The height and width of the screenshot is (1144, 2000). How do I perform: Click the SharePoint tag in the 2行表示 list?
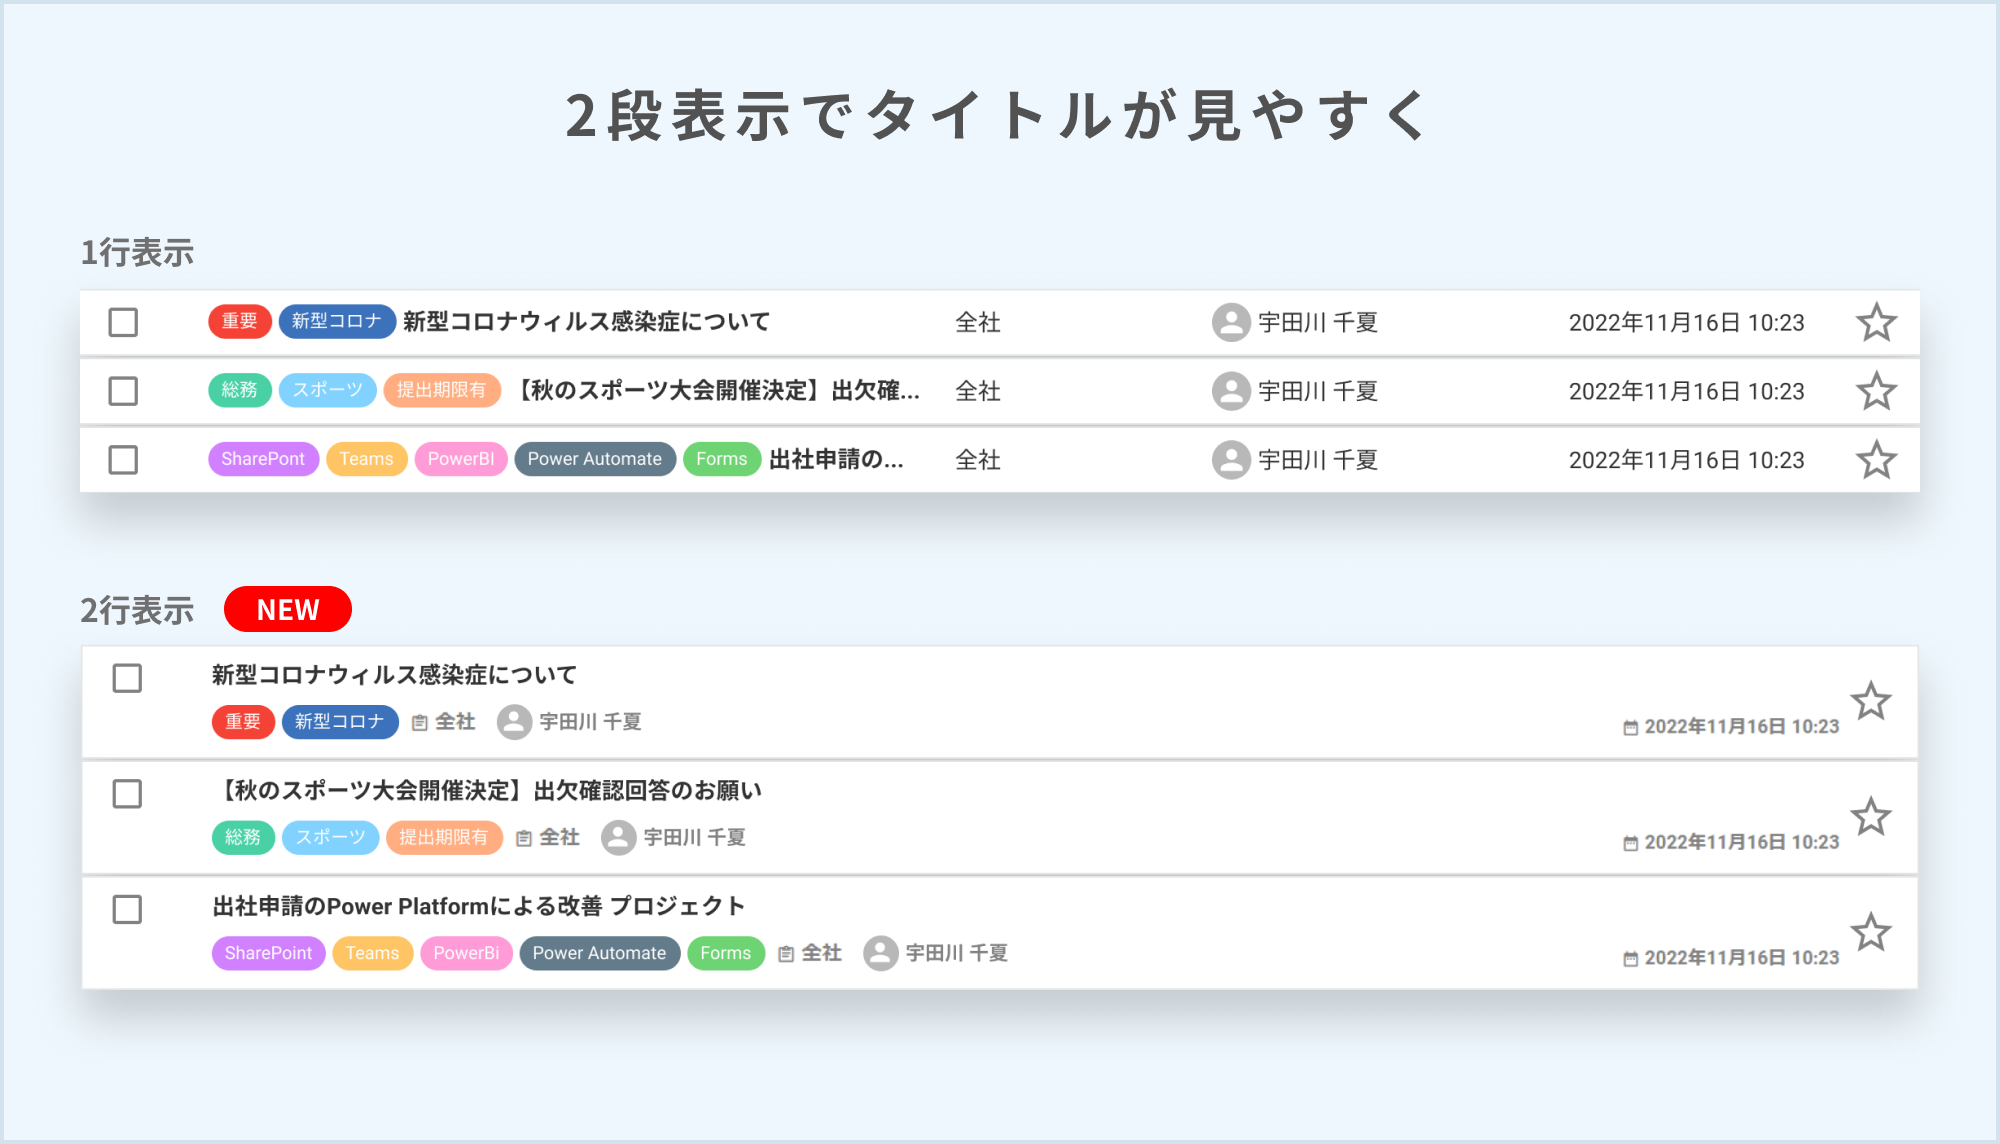(269, 953)
